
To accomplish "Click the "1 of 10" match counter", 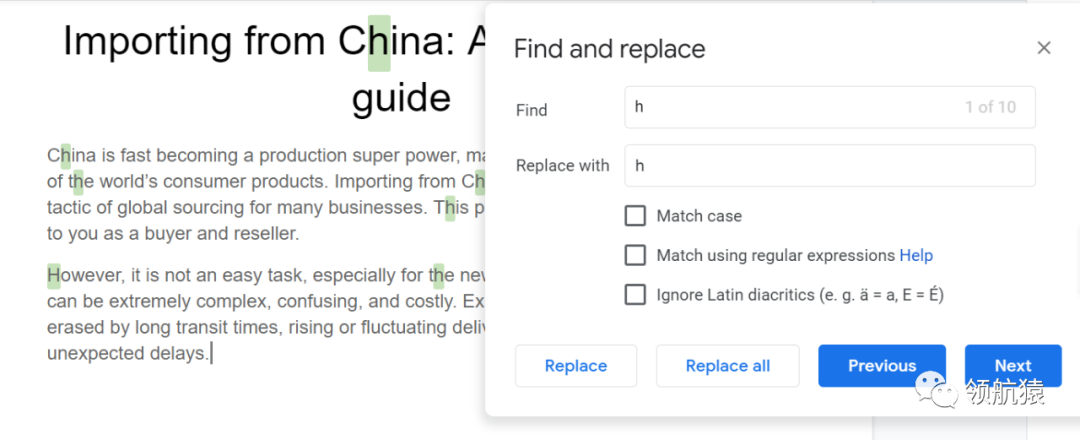I will pyautogui.click(x=990, y=107).
